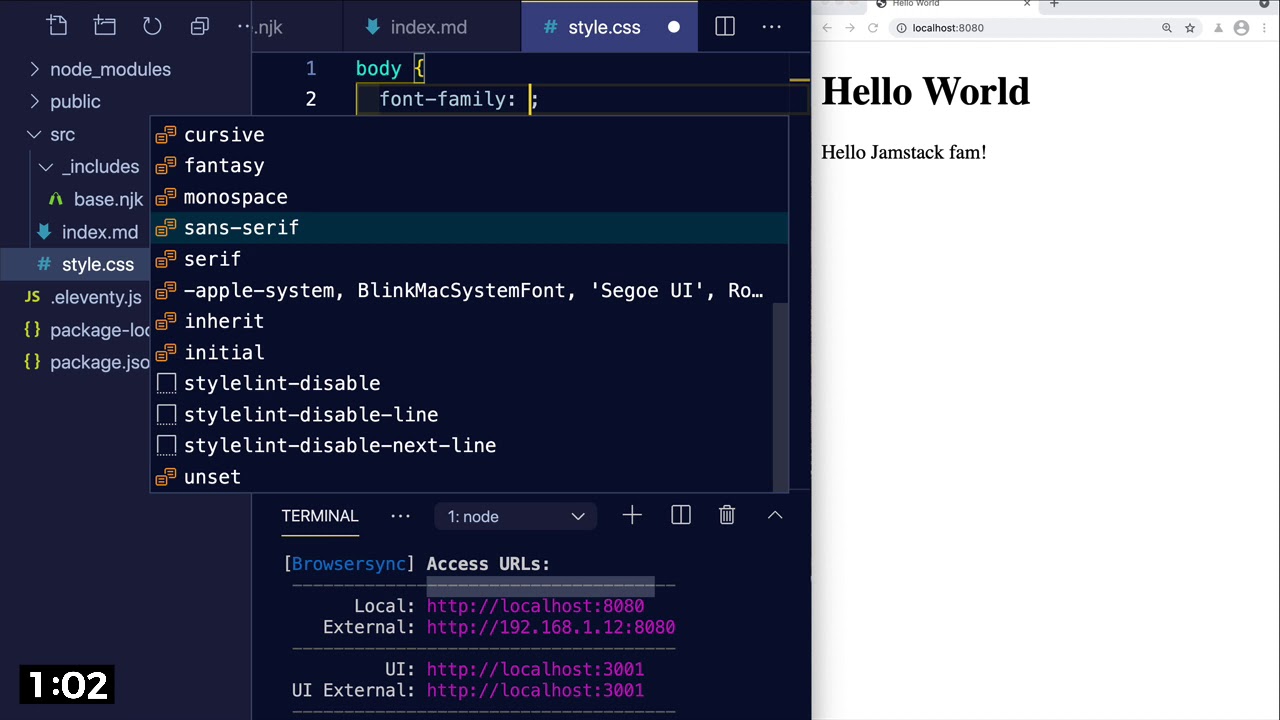Click the browser zoom magnifier icon
The width and height of the screenshot is (1280, 720).
click(x=1167, y=28)
